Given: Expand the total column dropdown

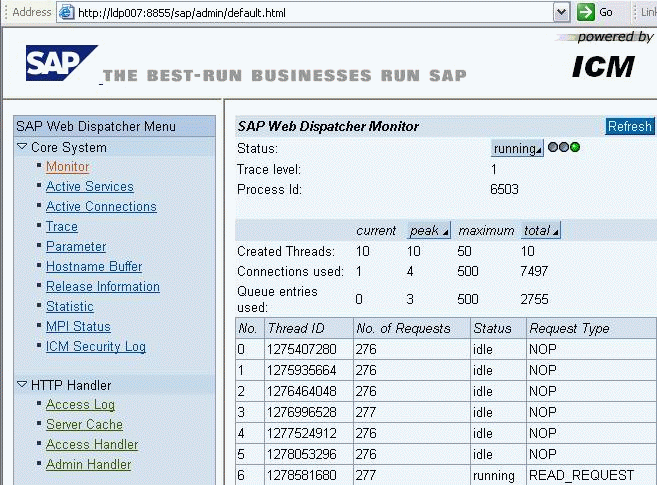Looking at the screenshot, I should pos(540,230).
